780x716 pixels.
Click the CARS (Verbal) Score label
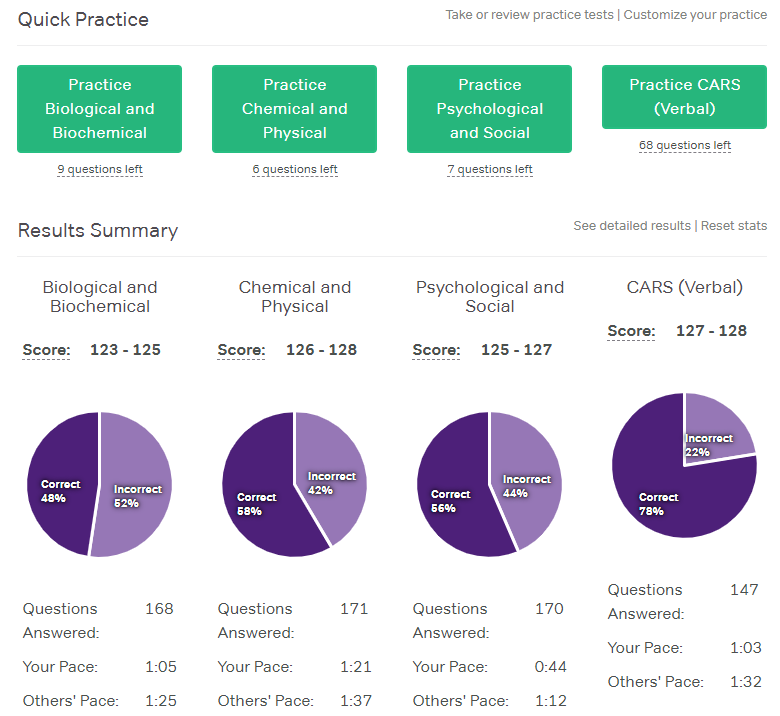[x=631, y=331]
